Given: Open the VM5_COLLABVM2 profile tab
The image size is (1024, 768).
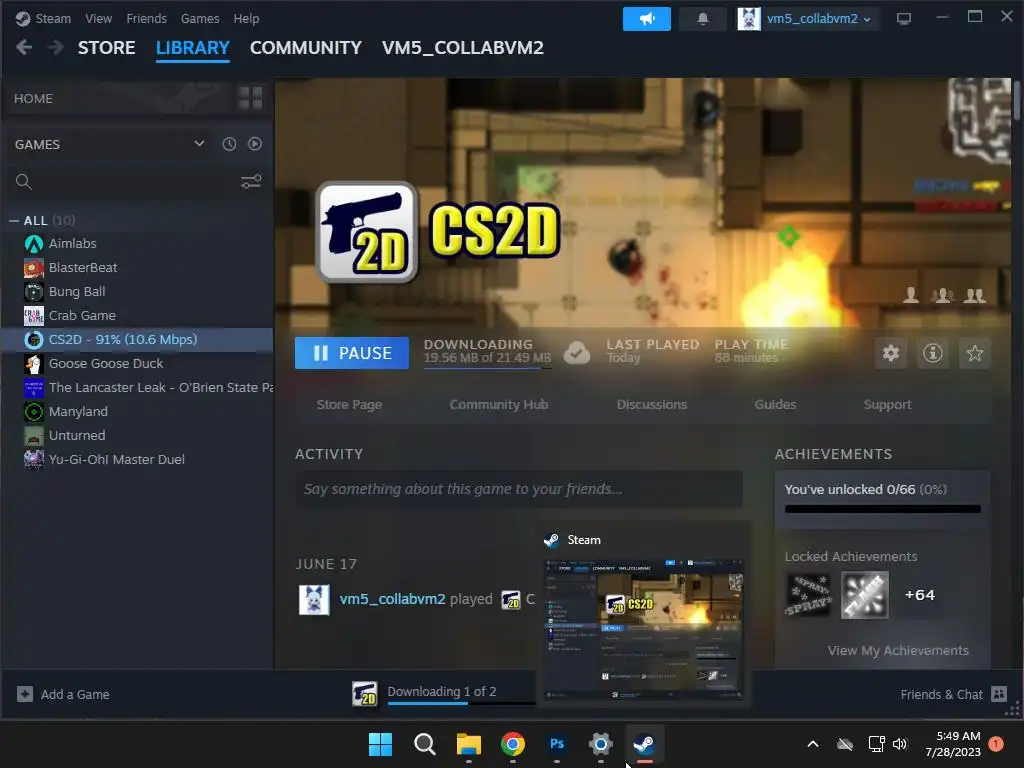Looking at the screenshot, I should click(463, 48).
